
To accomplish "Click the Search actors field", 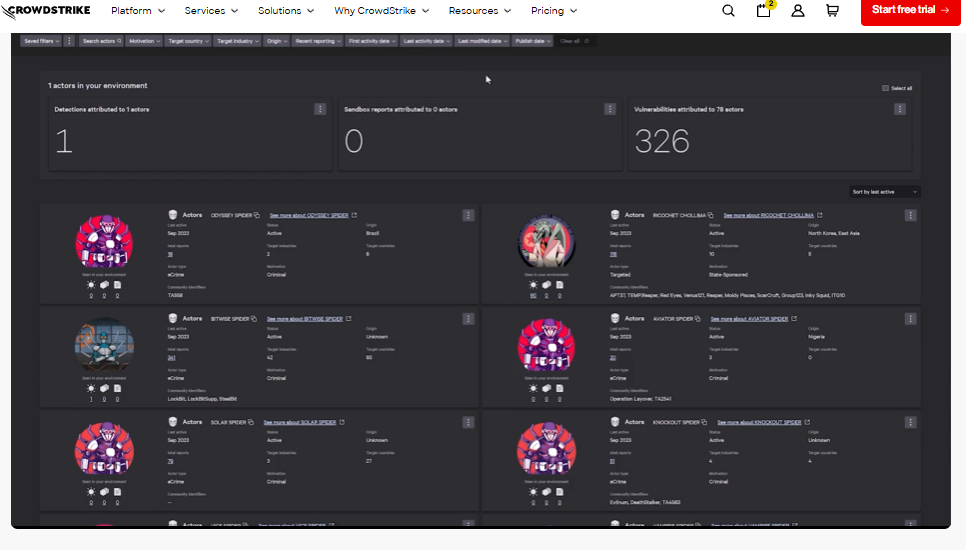I will 102,41.
